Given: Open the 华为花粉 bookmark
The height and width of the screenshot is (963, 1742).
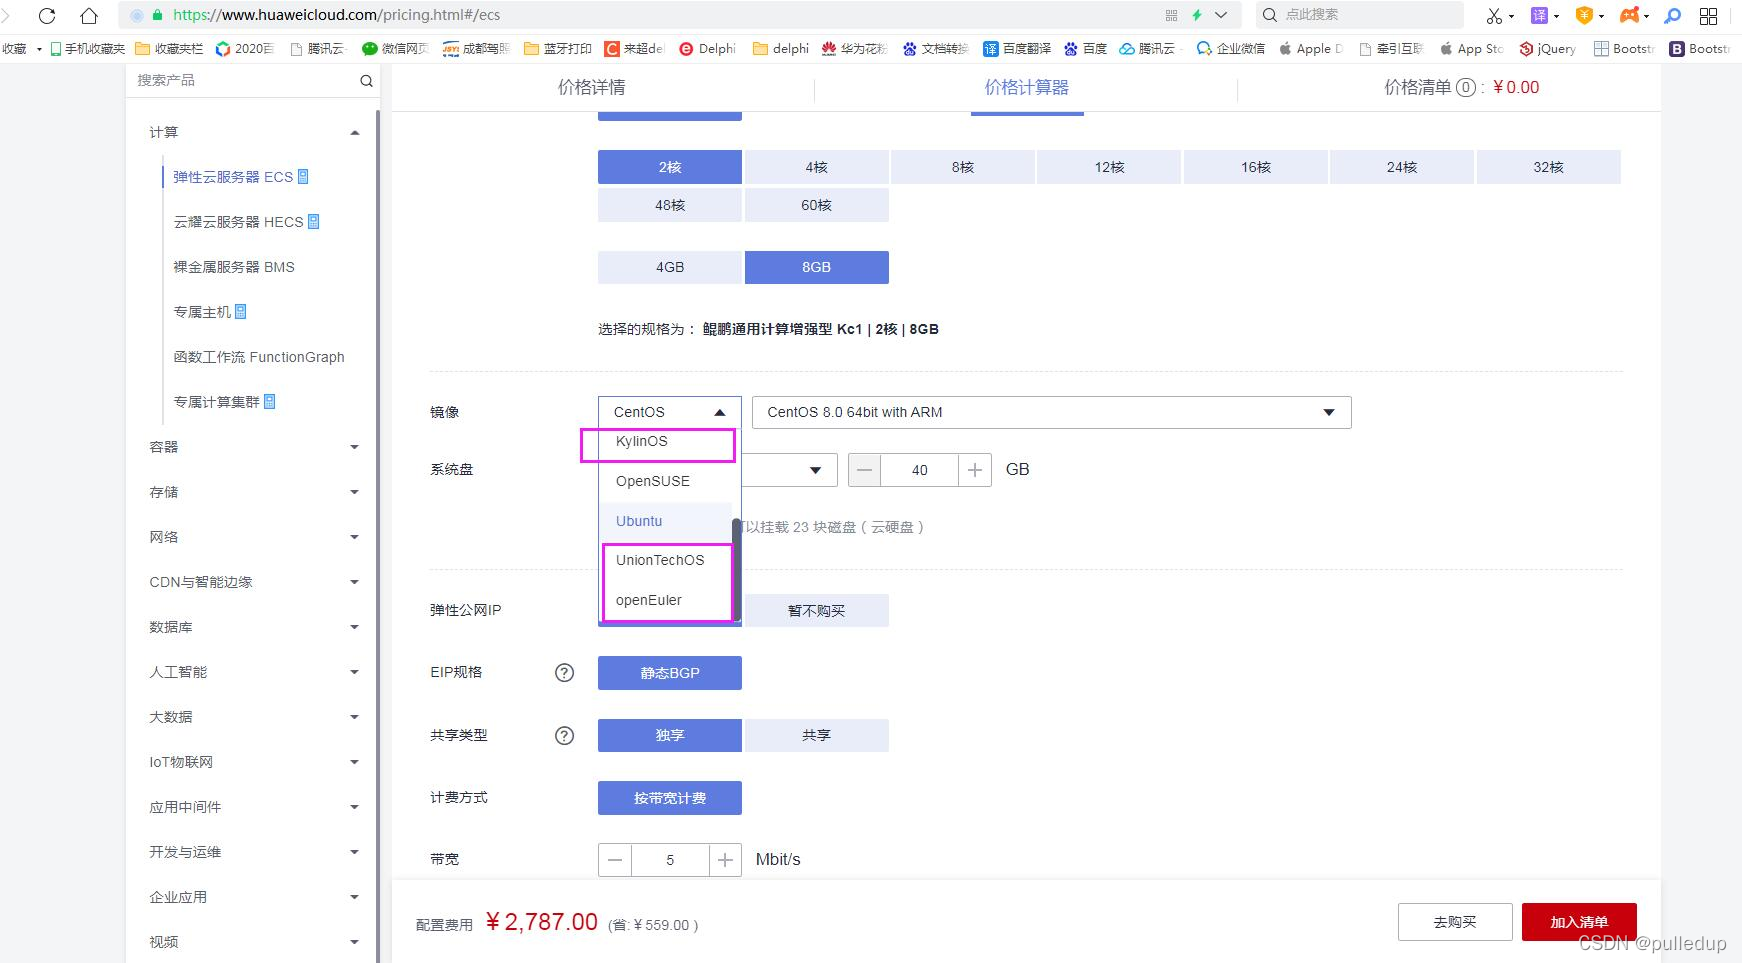Looking at the screenshot, I should 855,48.
